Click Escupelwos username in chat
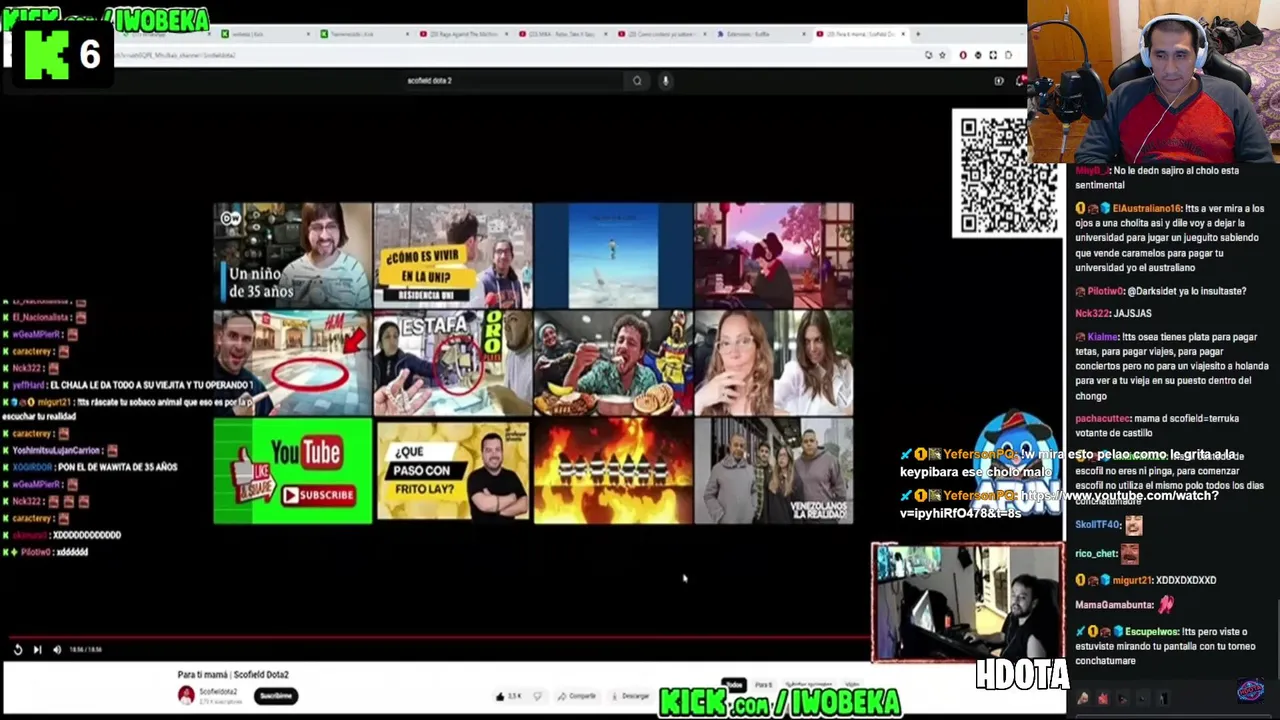Viewport: 1280px width, 720px height. click(1152, 632)
